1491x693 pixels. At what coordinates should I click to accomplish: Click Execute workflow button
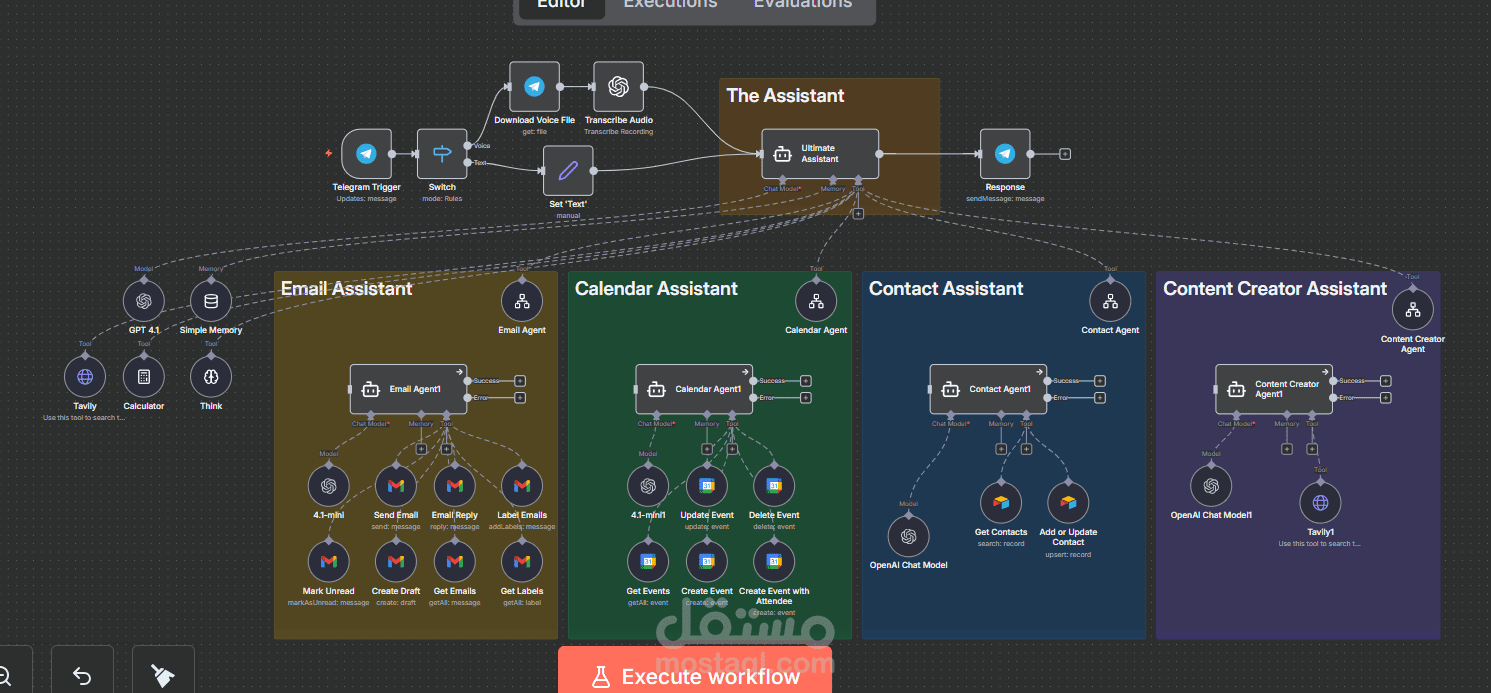tap(695, 671)
